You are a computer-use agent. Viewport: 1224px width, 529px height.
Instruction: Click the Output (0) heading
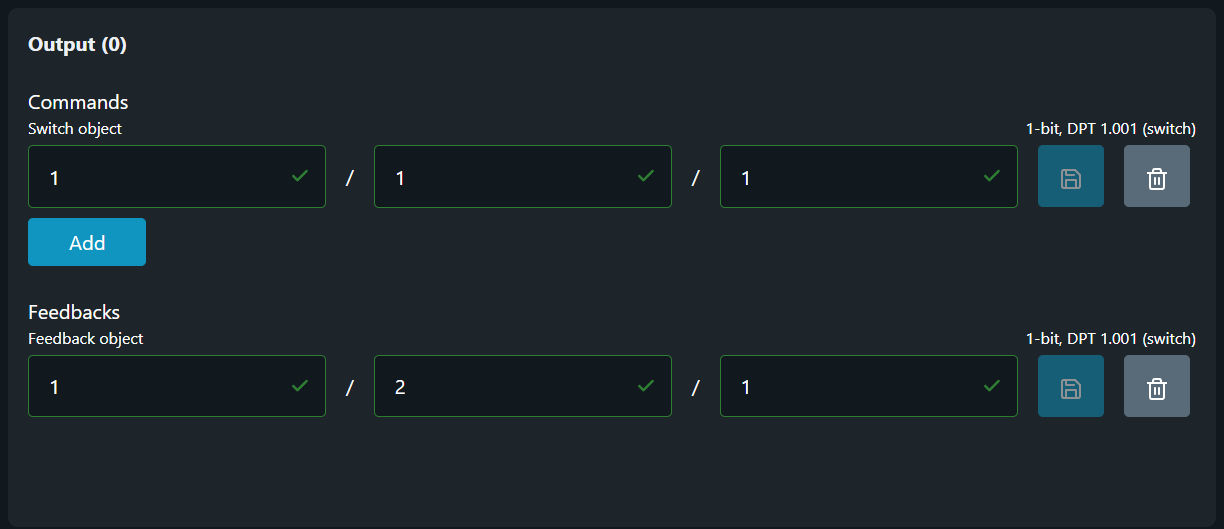77,45
